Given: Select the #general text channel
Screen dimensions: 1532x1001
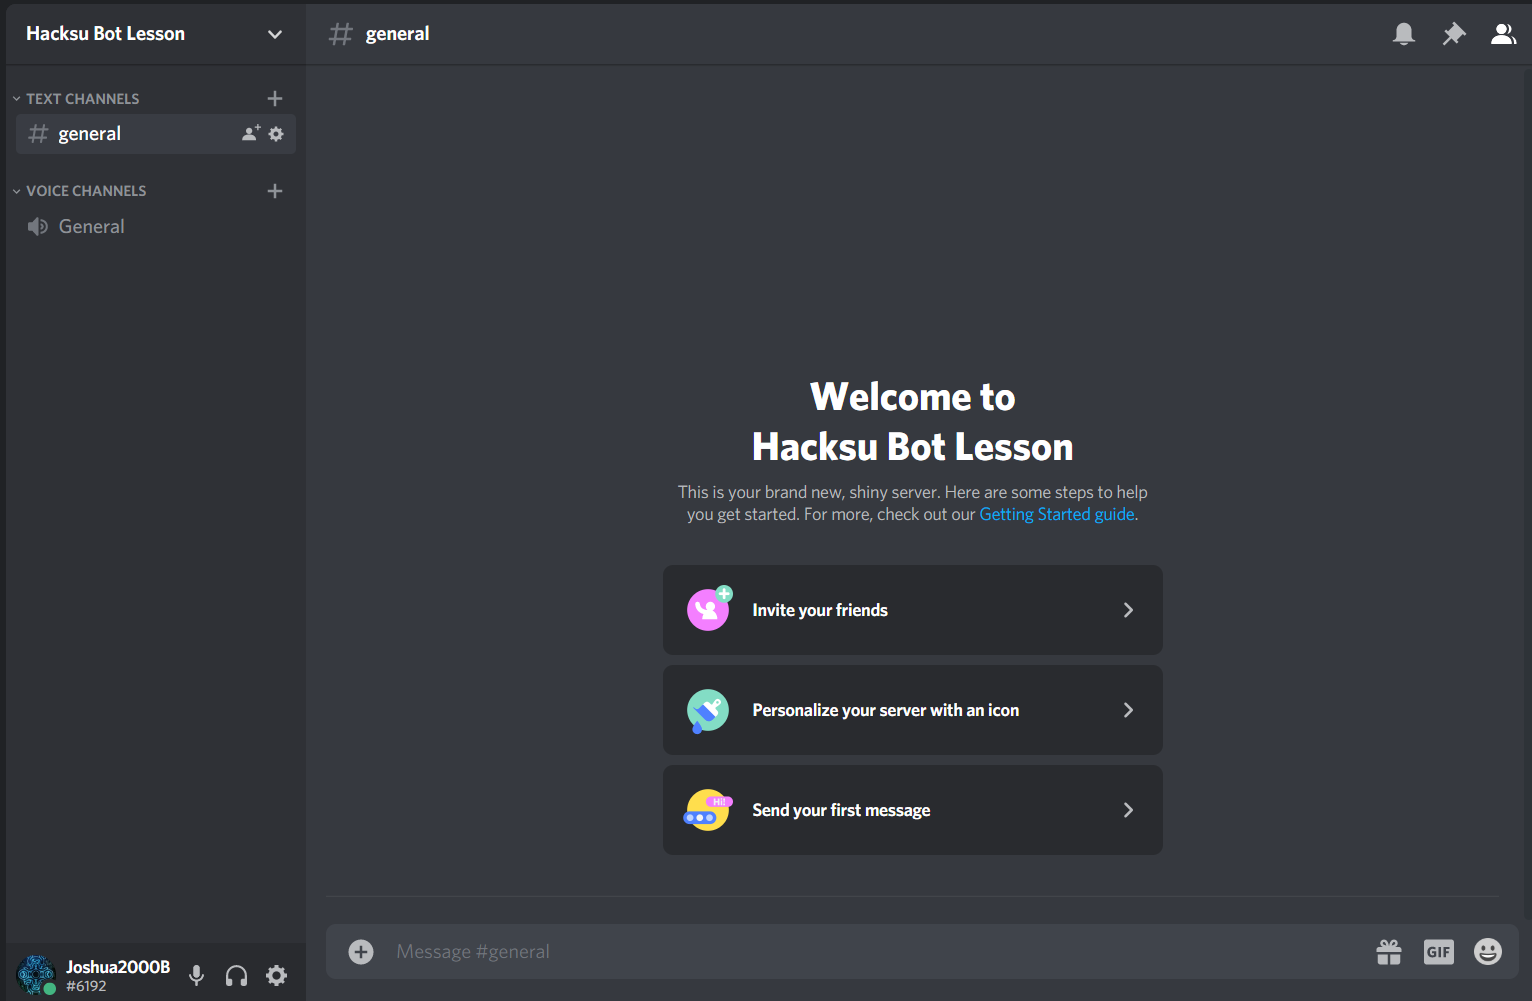Looking at the screenshot, I should tap(156, 134).
